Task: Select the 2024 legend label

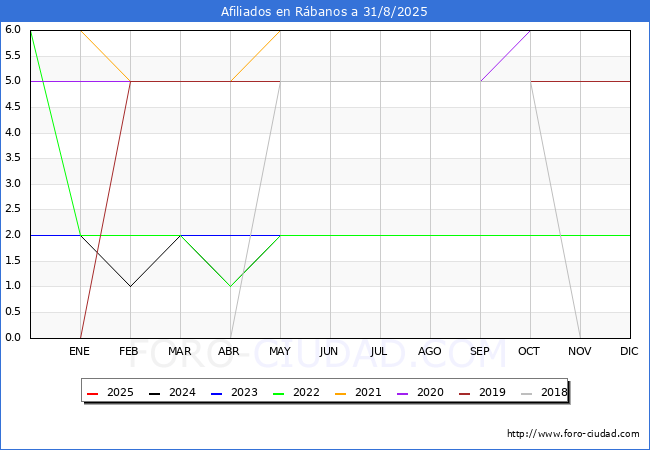Action: point(182,392)
